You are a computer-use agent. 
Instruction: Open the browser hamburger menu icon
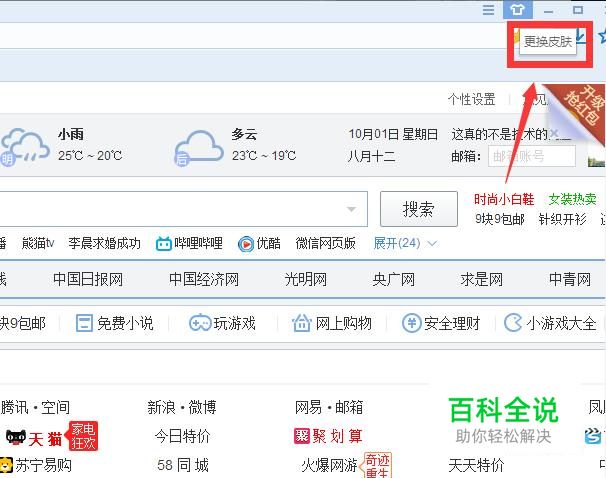pos(489,10)
